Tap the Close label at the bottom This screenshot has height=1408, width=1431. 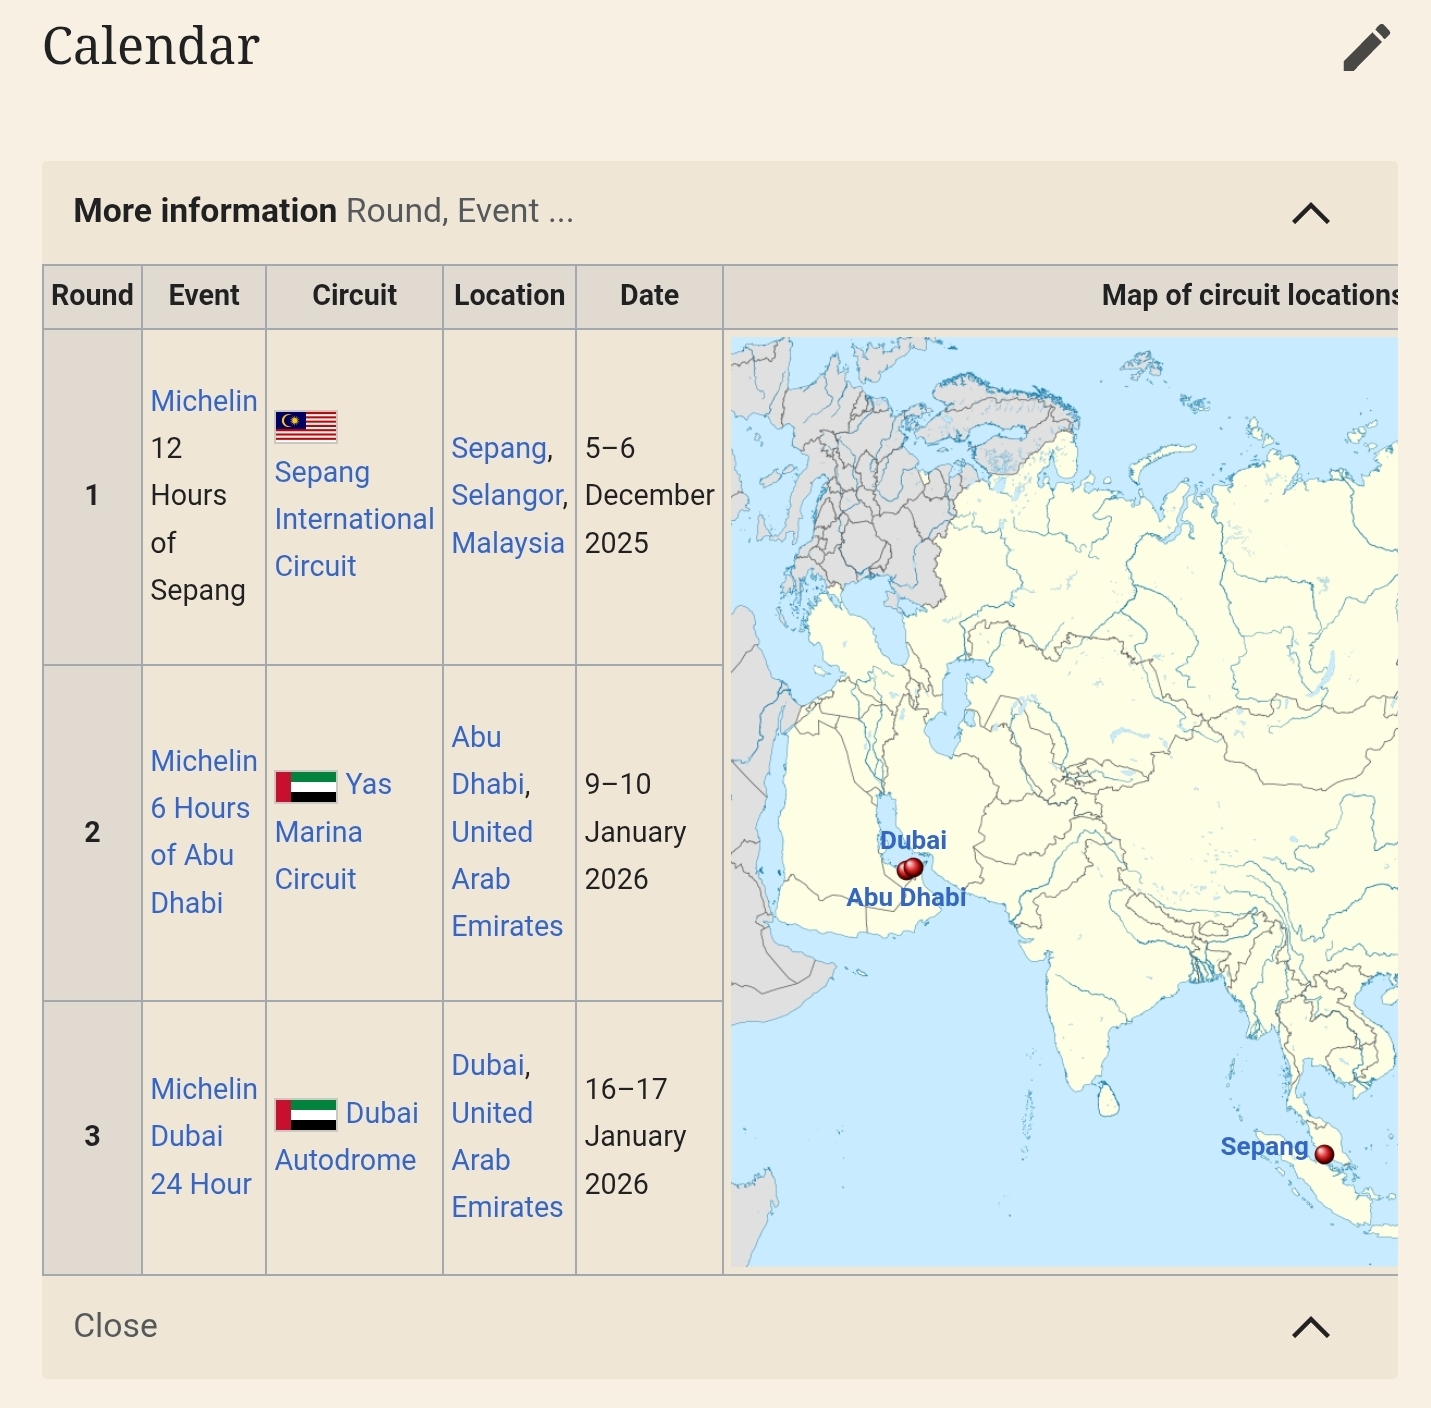[115, 1326]
